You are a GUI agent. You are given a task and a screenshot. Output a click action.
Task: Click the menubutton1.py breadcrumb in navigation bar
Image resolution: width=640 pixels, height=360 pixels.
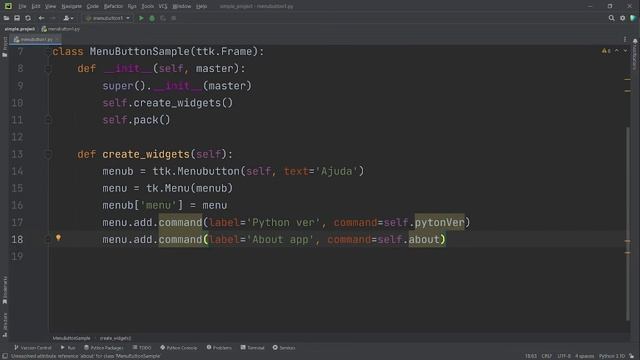click(x=61, y=29)
